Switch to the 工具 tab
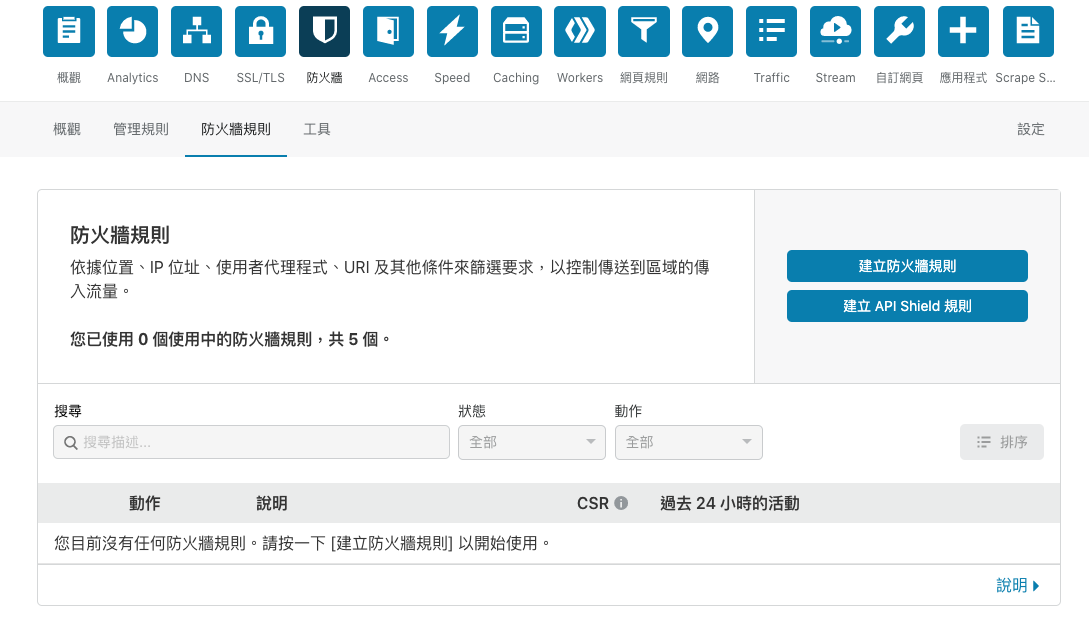This screenshot has height=622, width=1089. click(317, 129)
